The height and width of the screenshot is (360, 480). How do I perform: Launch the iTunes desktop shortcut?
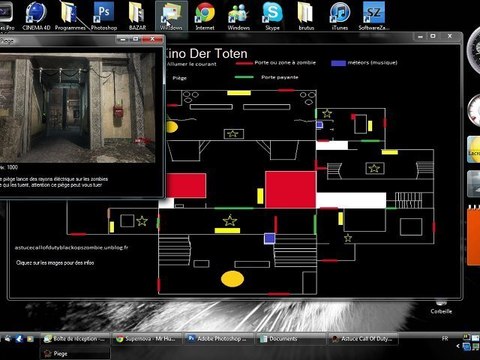pyautogui.click(x=340, y=16)
